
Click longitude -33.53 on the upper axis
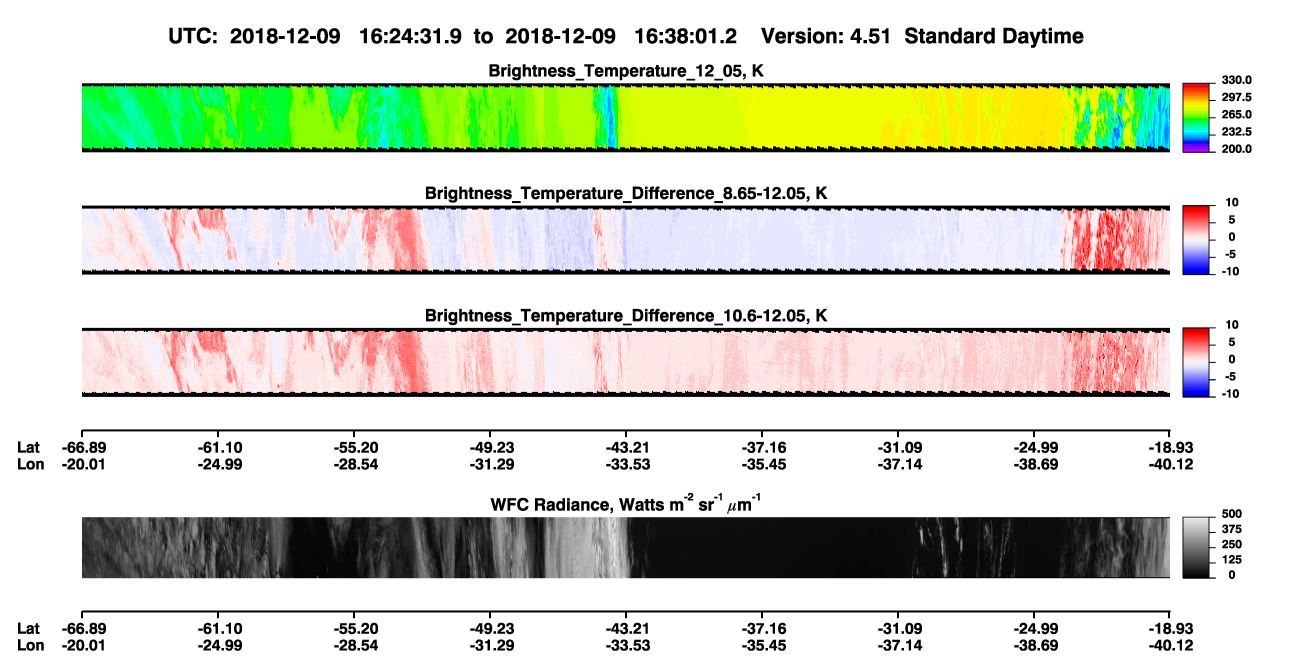626,464
